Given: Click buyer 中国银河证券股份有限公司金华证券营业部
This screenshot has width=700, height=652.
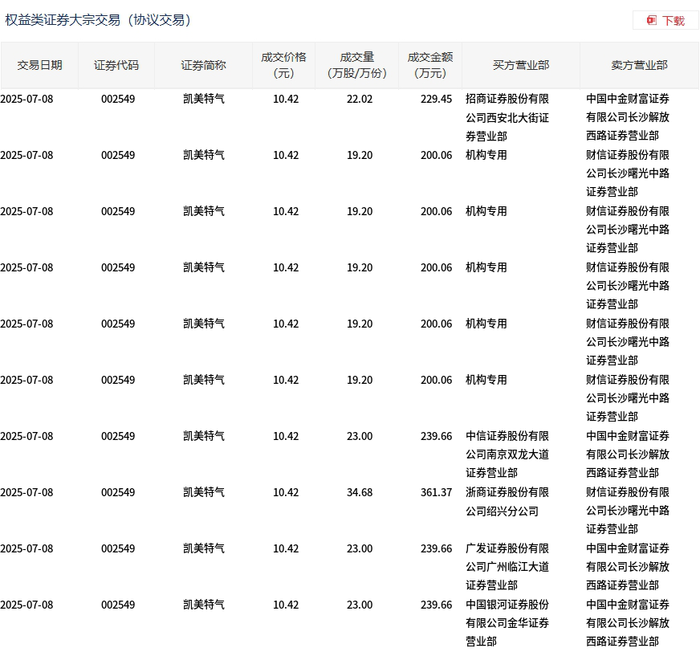Looking at the screenshot, I should point(507,623).
